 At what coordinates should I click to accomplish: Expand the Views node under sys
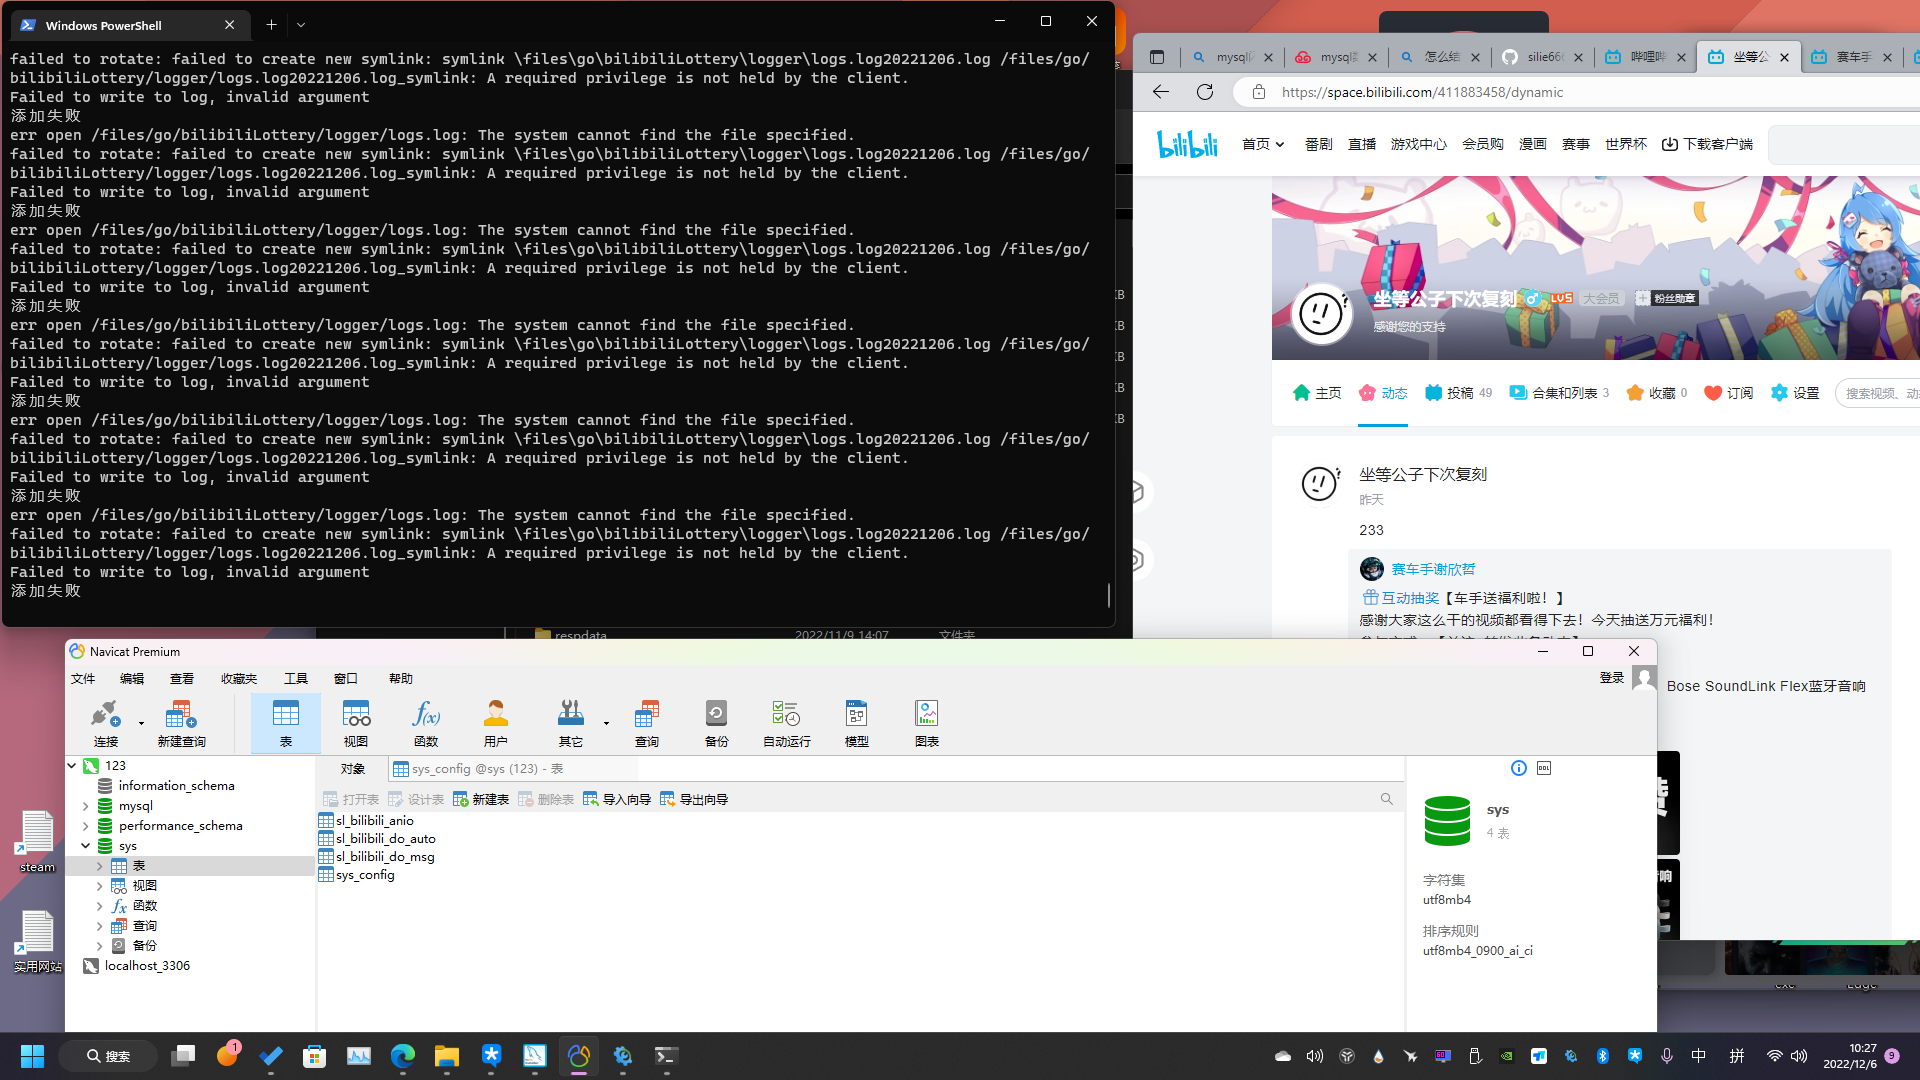(x=100, y=886)
